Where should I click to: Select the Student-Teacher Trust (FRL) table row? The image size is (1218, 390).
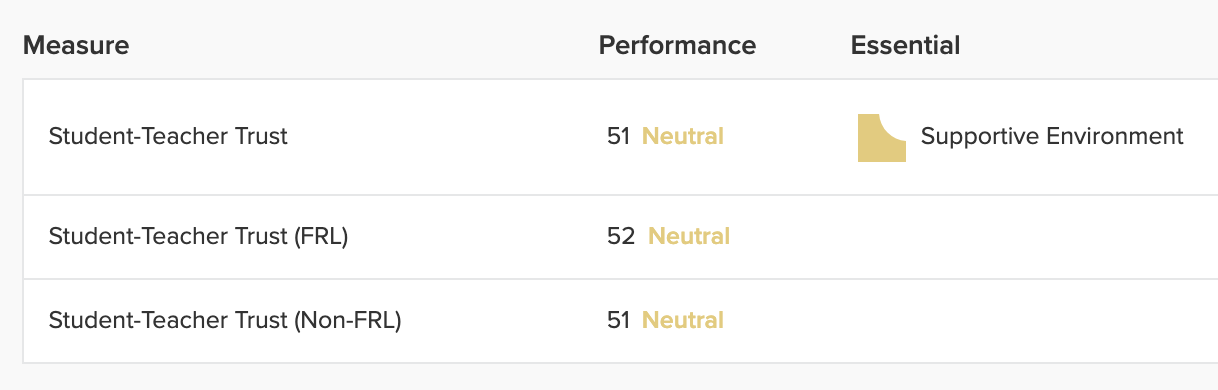pyautogui.click(x=620, y=237)
